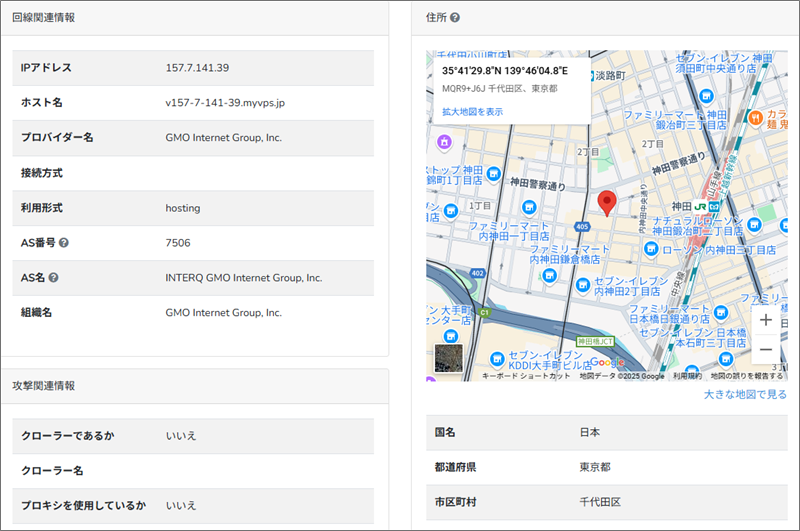Image resolution: width=800 pixels, height=531 pixels.
Task: Click the Google logo on map
Action: click(x=607, y=362)
